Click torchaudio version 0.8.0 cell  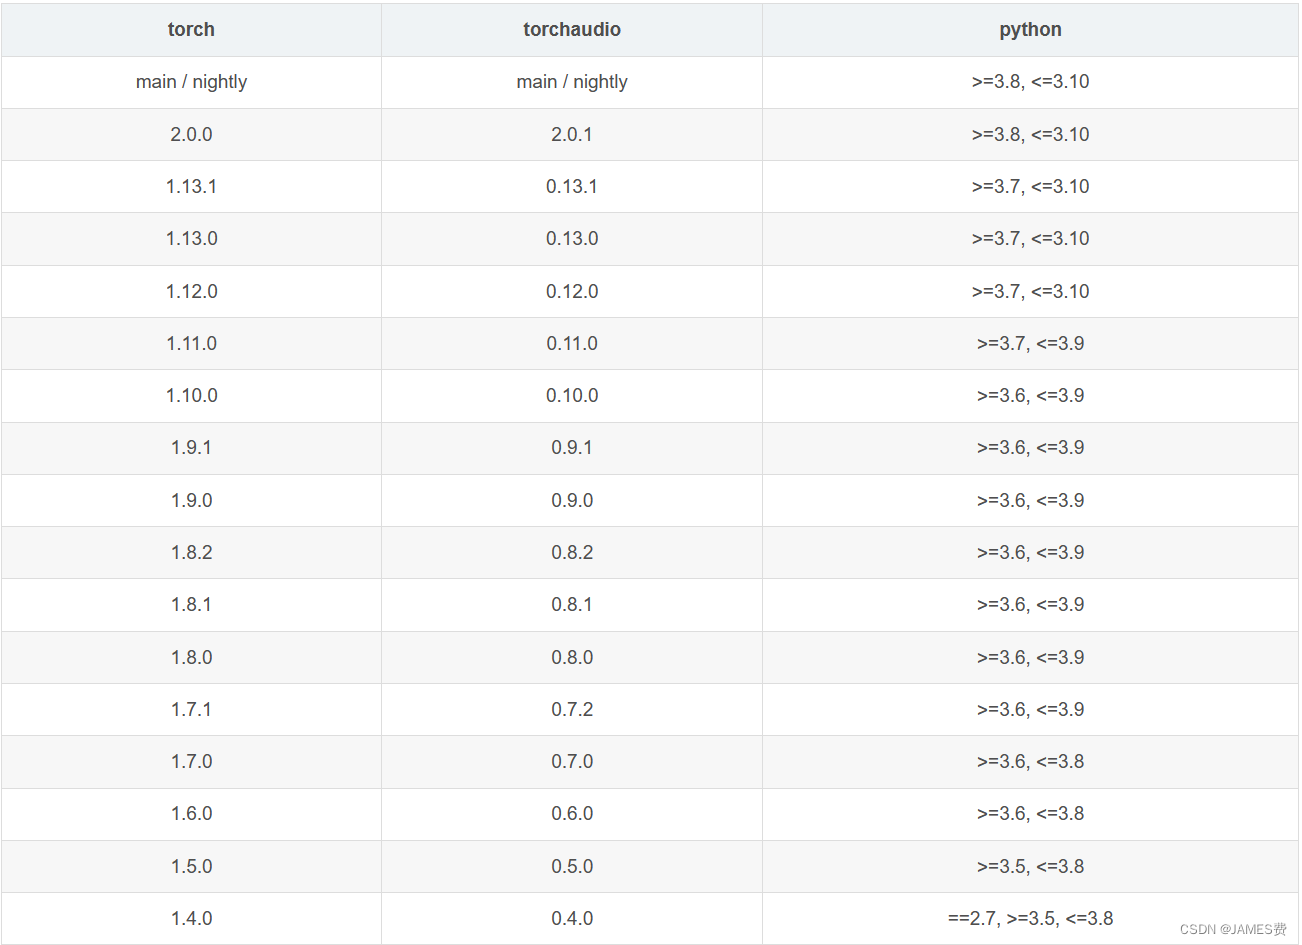coord(572,658)
